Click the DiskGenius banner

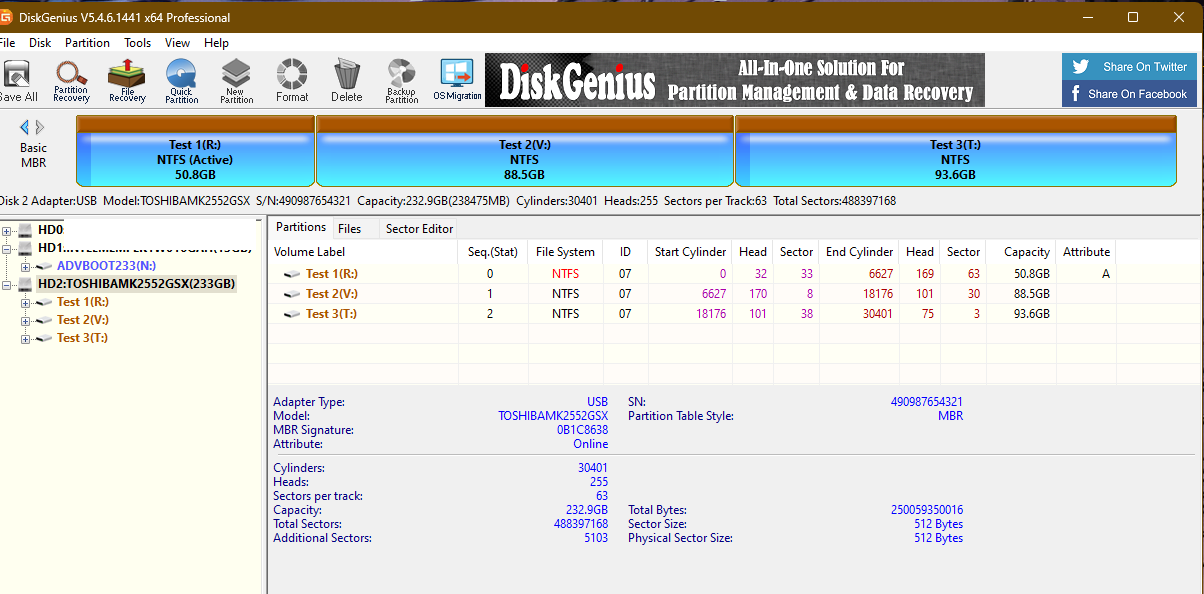coord(735,80)
